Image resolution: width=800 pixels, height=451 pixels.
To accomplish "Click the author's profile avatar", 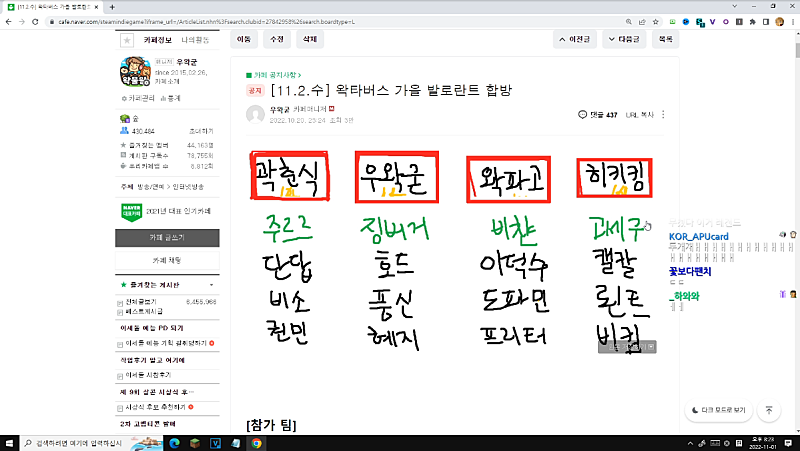I will click(255, 114).
